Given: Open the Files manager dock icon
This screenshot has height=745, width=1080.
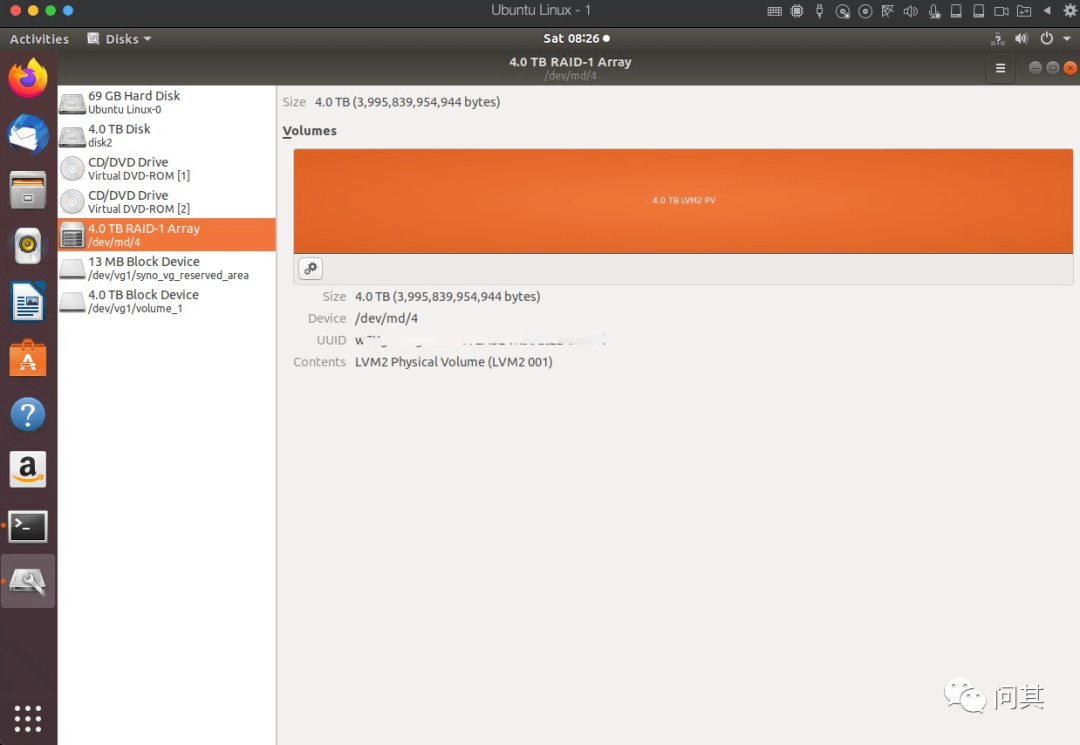Looking at the screenshot, I should [28, 190].
